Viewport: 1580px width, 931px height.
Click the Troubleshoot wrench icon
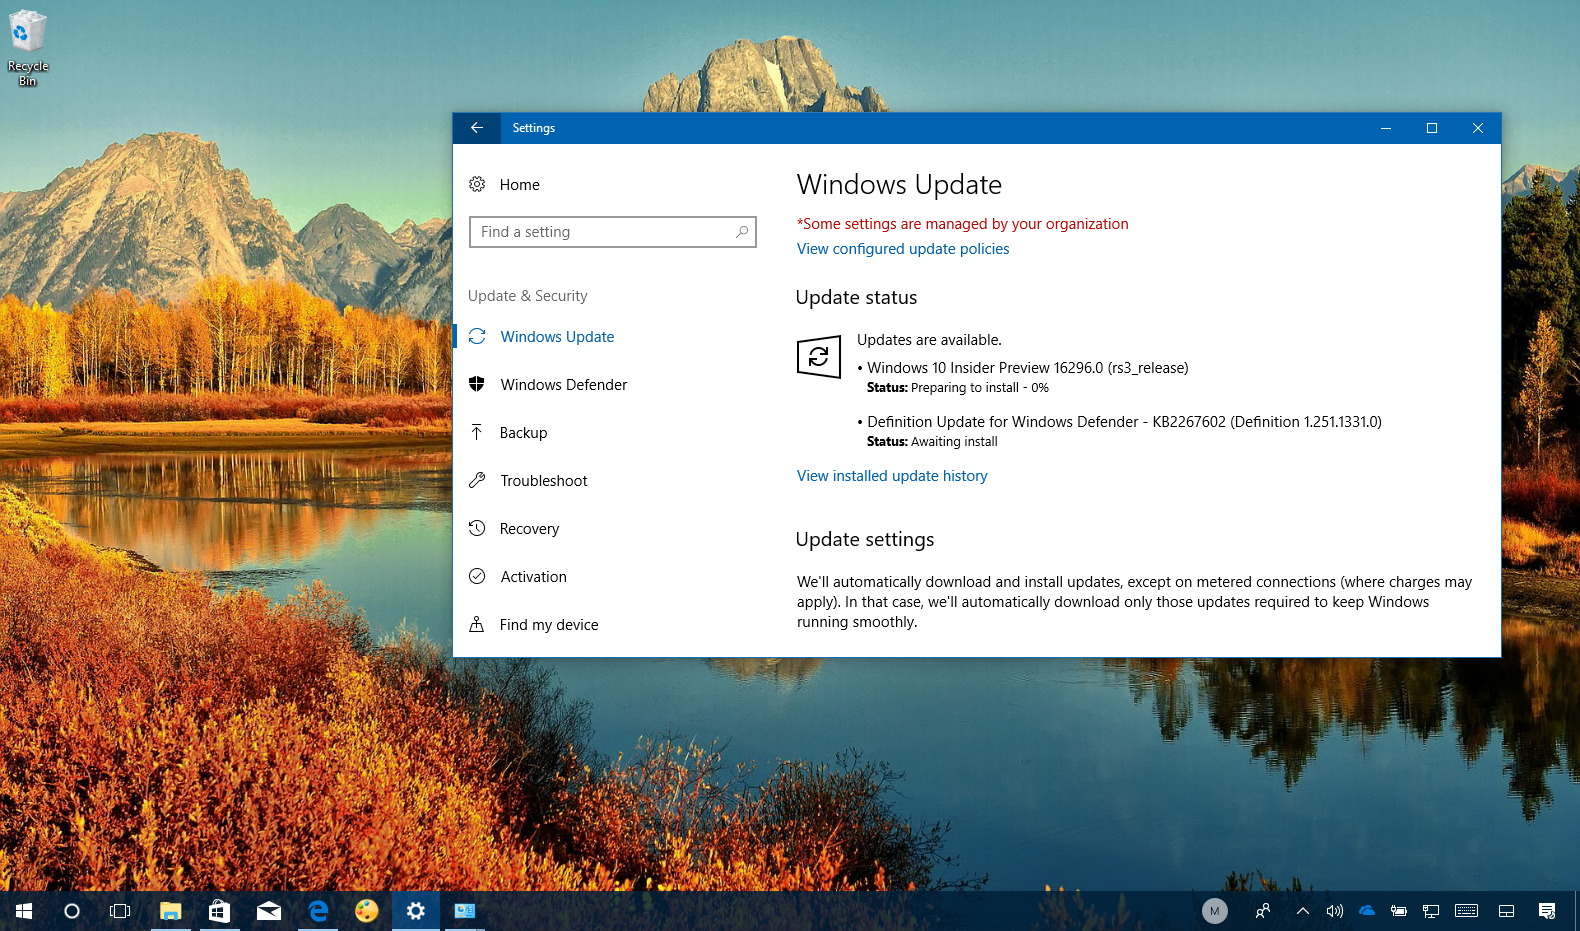(477, 480)
